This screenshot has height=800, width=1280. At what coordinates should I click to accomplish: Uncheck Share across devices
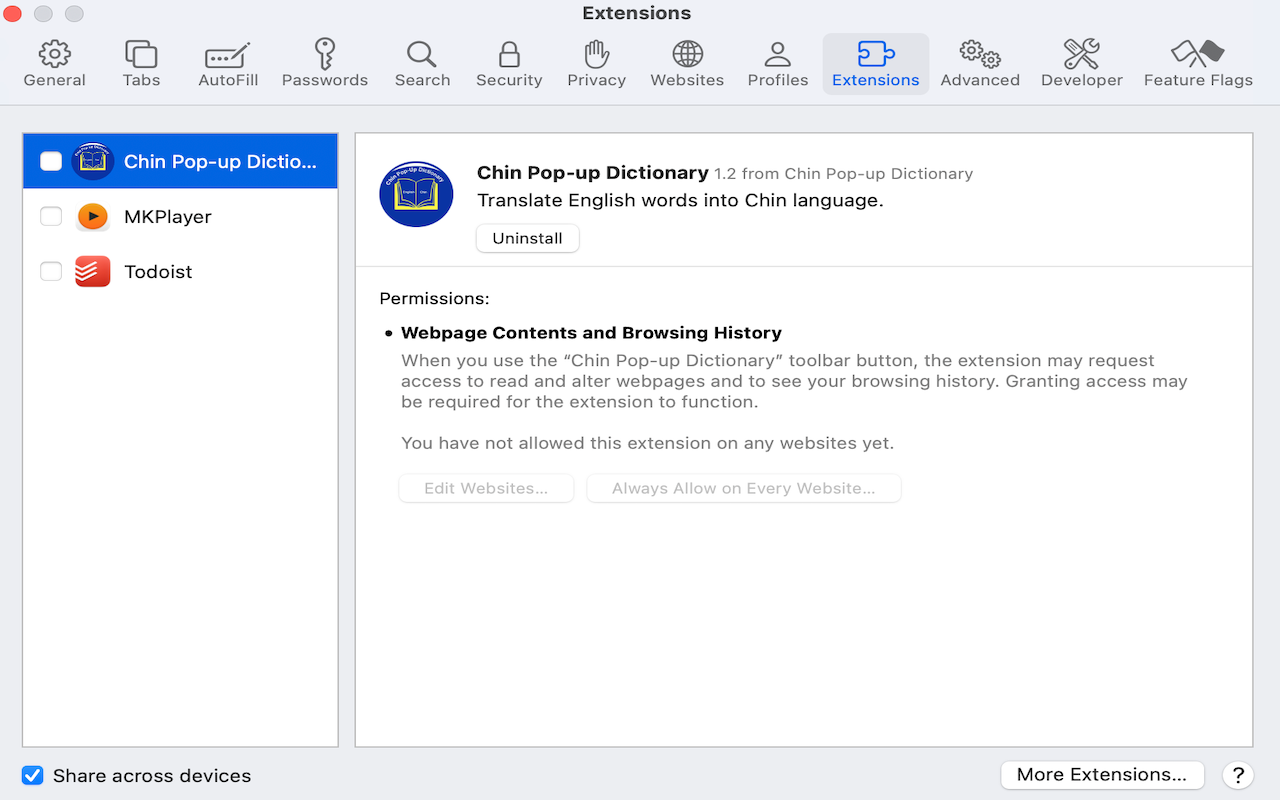coord(33,775)
